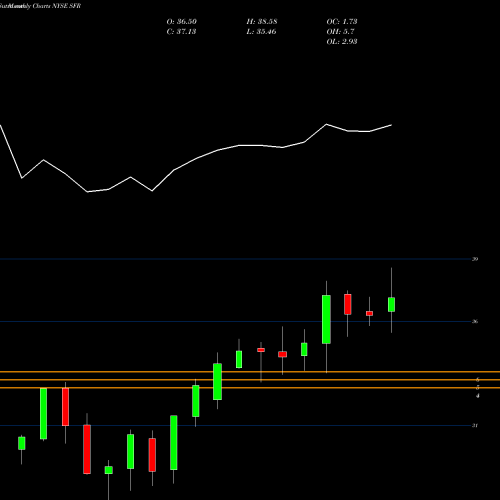Screen dimensions: 500x500
Task: Click the price axis label '36'
Action: [x=475, y=321]
